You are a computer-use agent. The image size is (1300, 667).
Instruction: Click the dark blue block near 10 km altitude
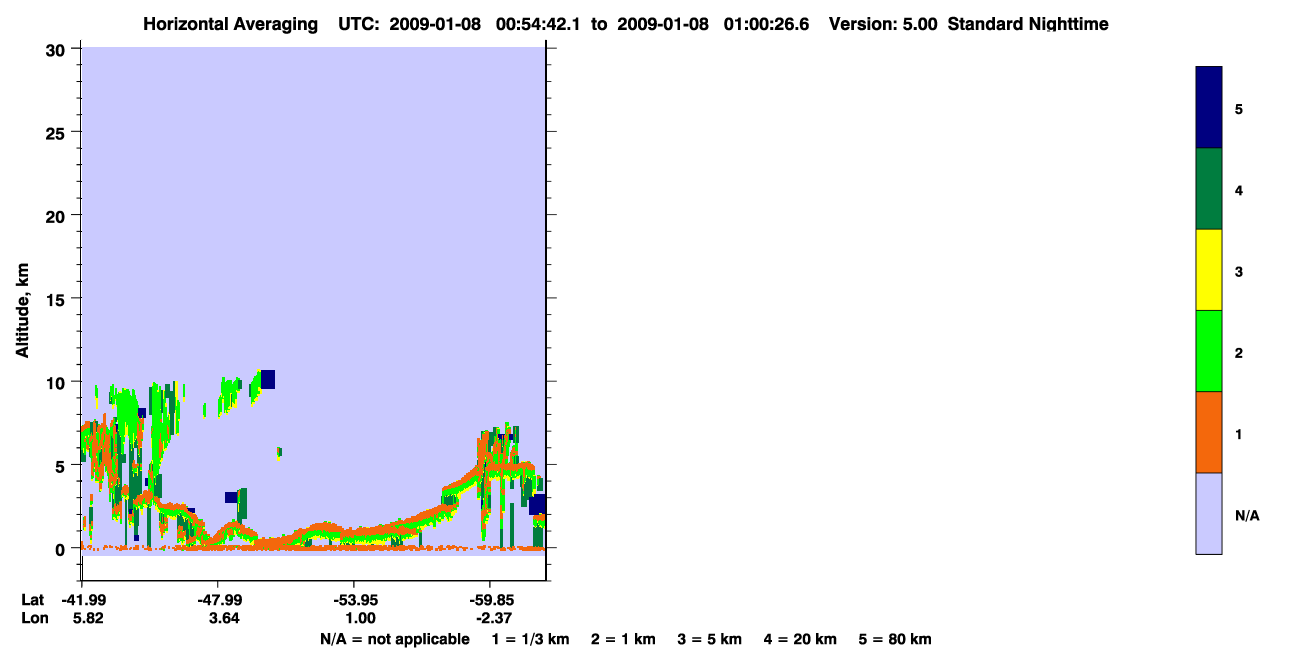(x=267, y=379)
